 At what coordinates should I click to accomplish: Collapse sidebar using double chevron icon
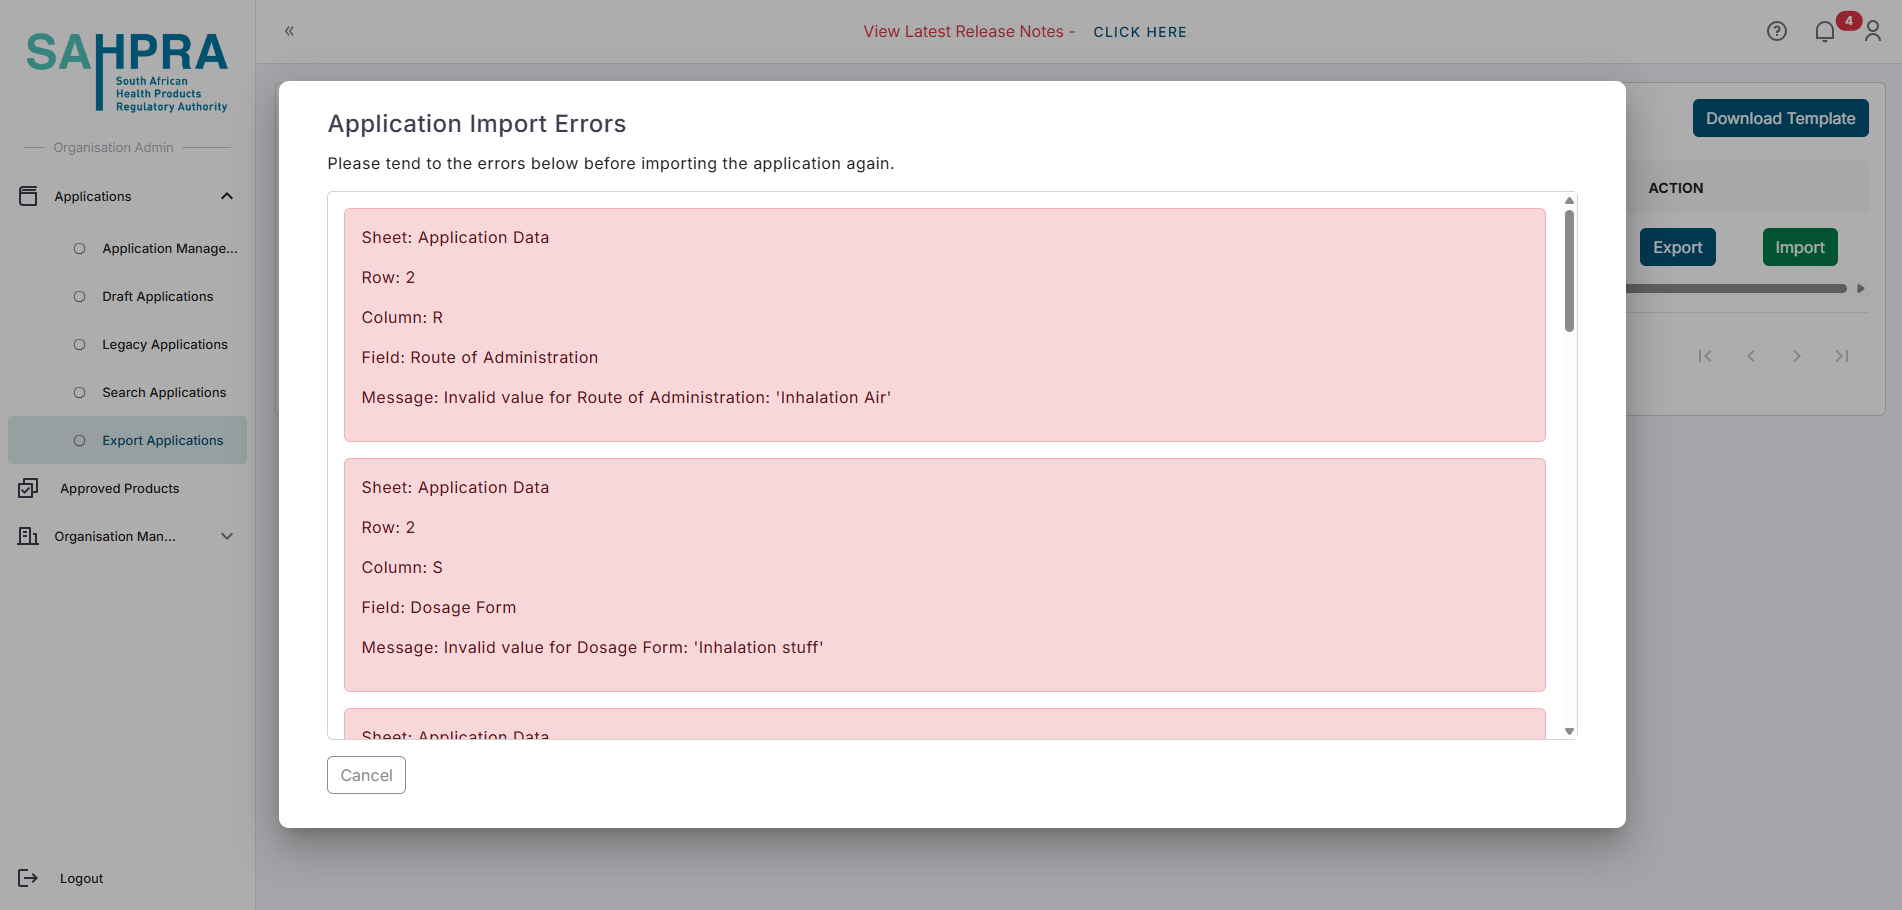[x=289, y=31]
